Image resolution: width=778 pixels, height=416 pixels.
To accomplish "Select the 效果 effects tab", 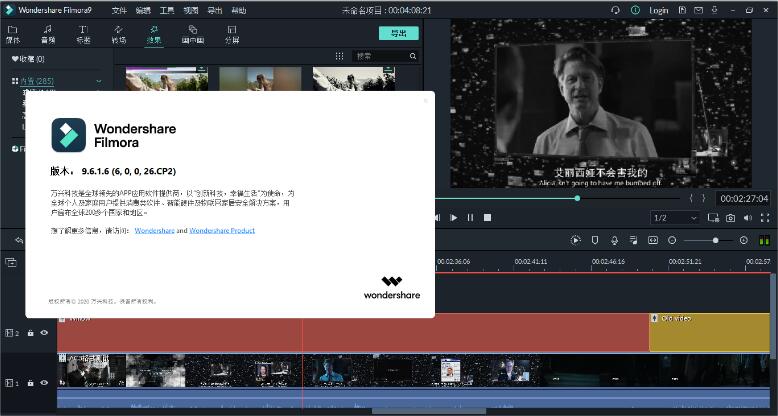I will click(154, 34).
